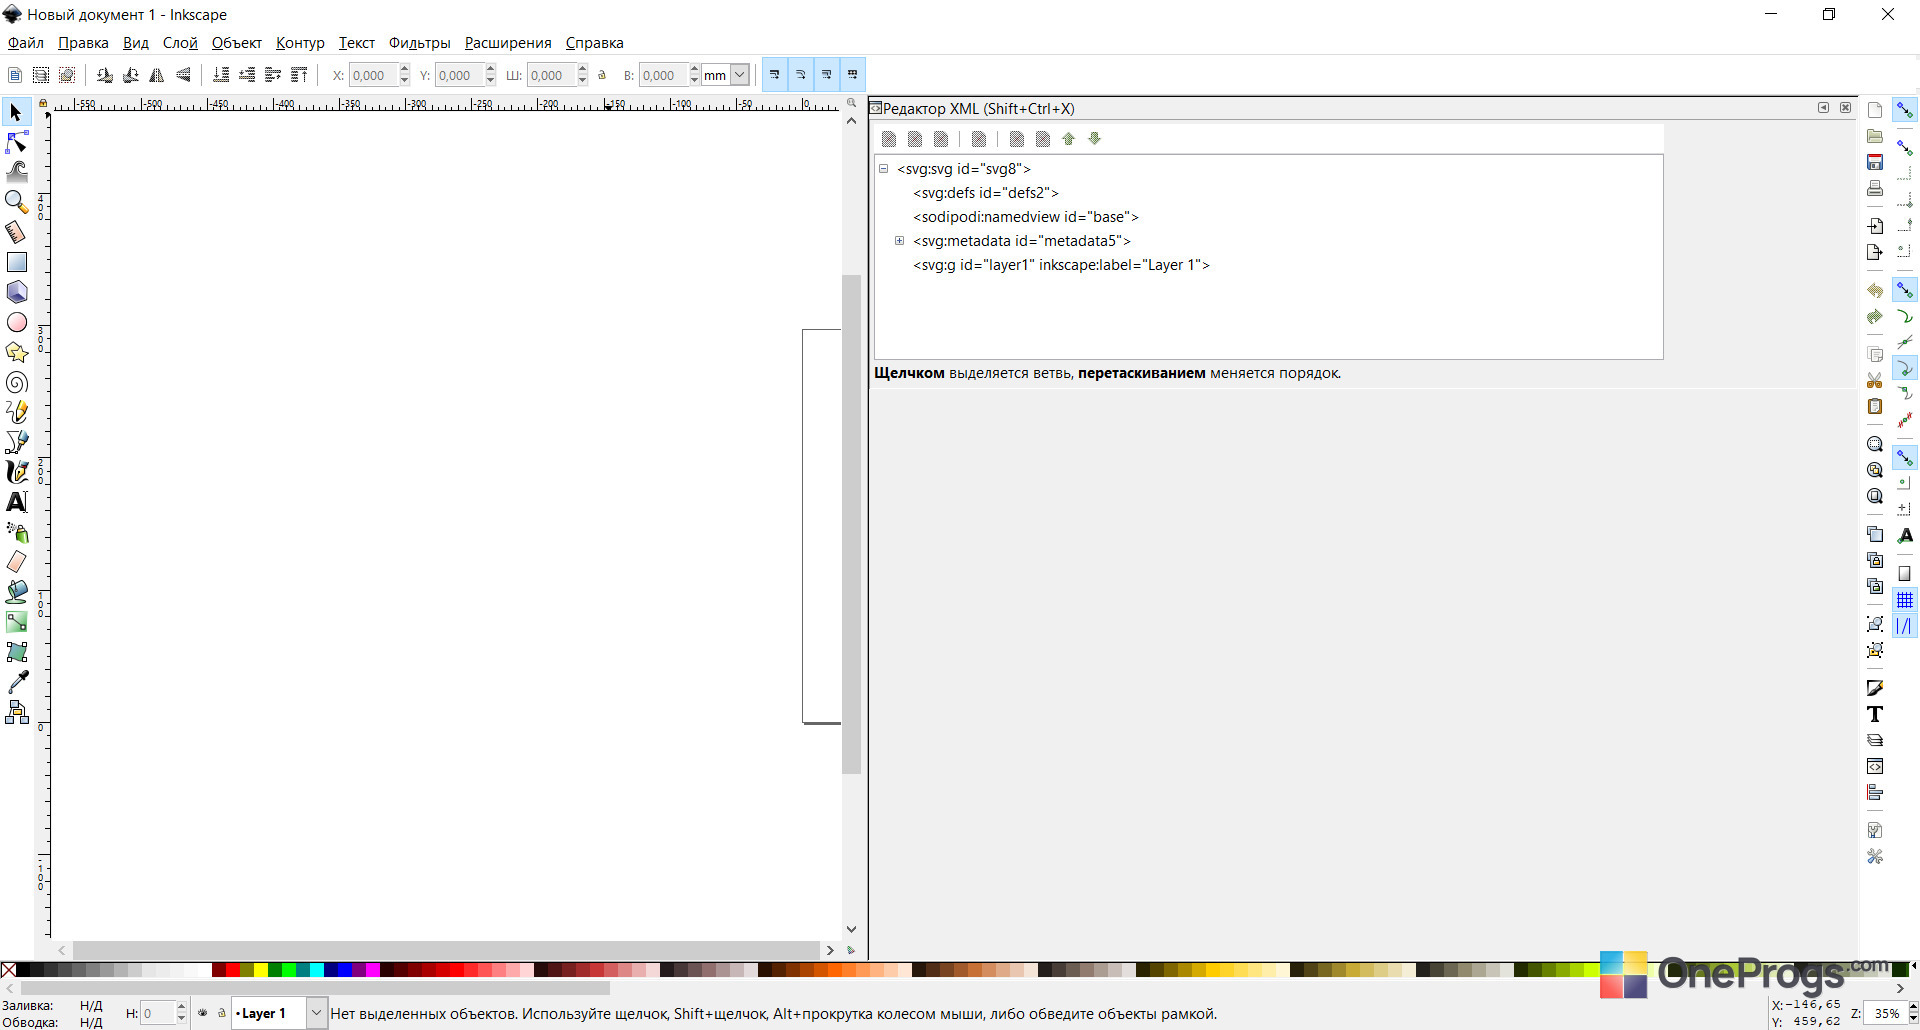The width and height of the screenshot is (1920, 1030).
Task: Toggle snap to paths
Action: [1905, 316]
